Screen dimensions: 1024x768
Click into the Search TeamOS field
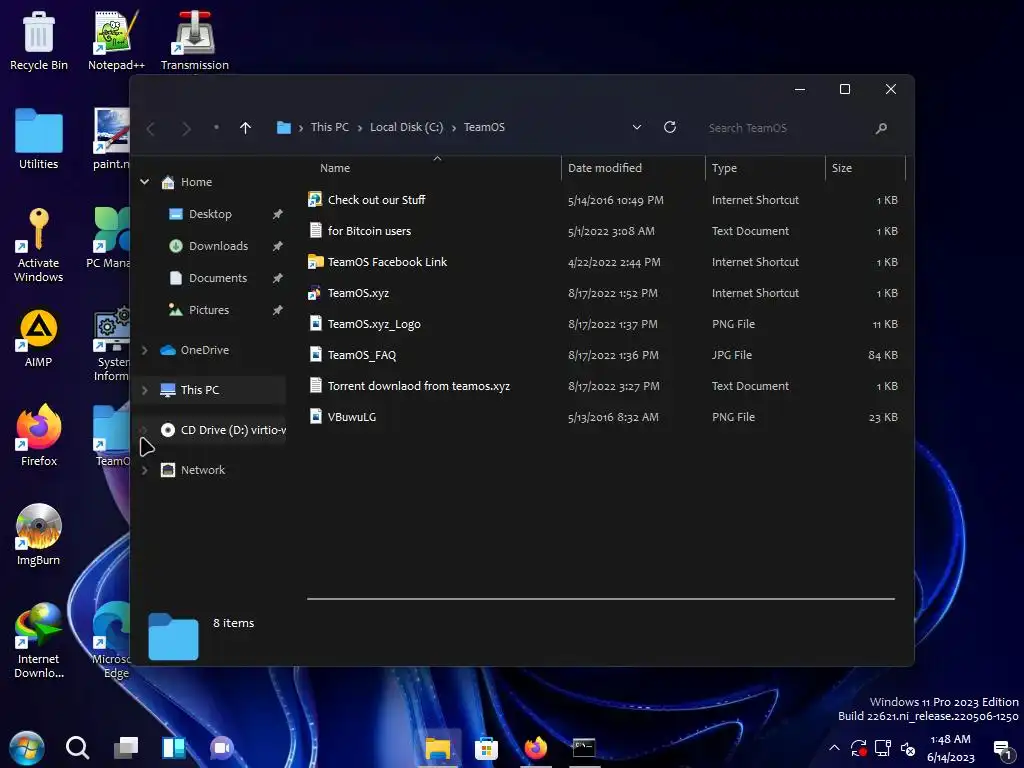click(784, 128)
